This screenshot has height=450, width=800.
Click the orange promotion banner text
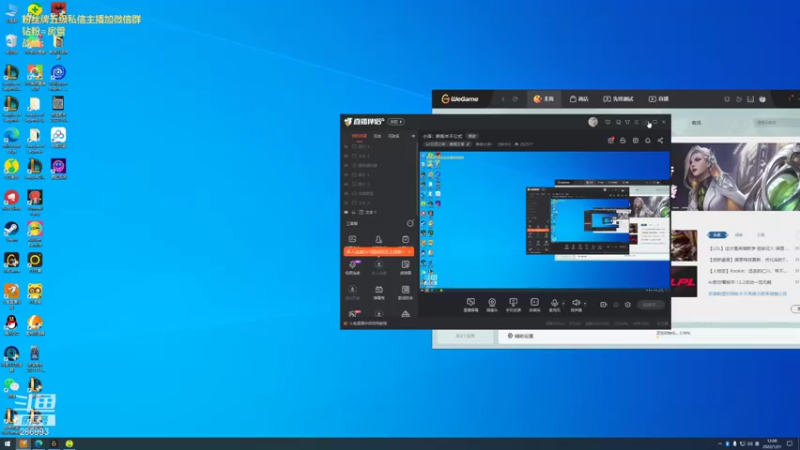pyautogui.click(x=375, y=252)
